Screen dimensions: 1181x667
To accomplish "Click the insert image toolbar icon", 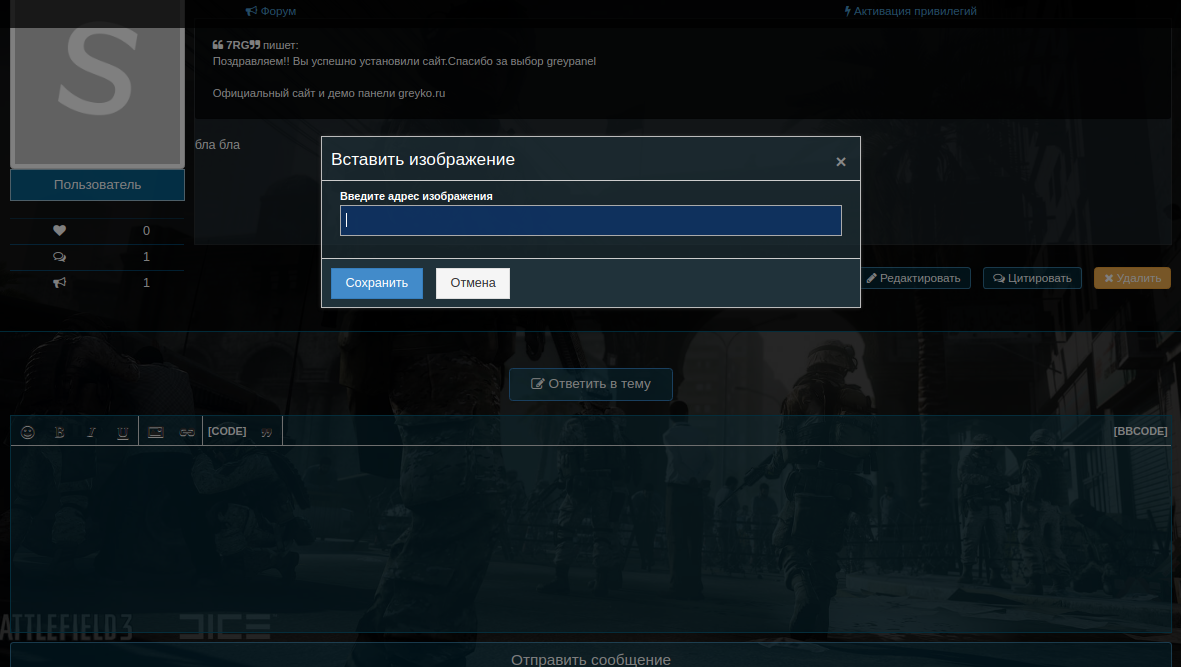I will (156, 432).
